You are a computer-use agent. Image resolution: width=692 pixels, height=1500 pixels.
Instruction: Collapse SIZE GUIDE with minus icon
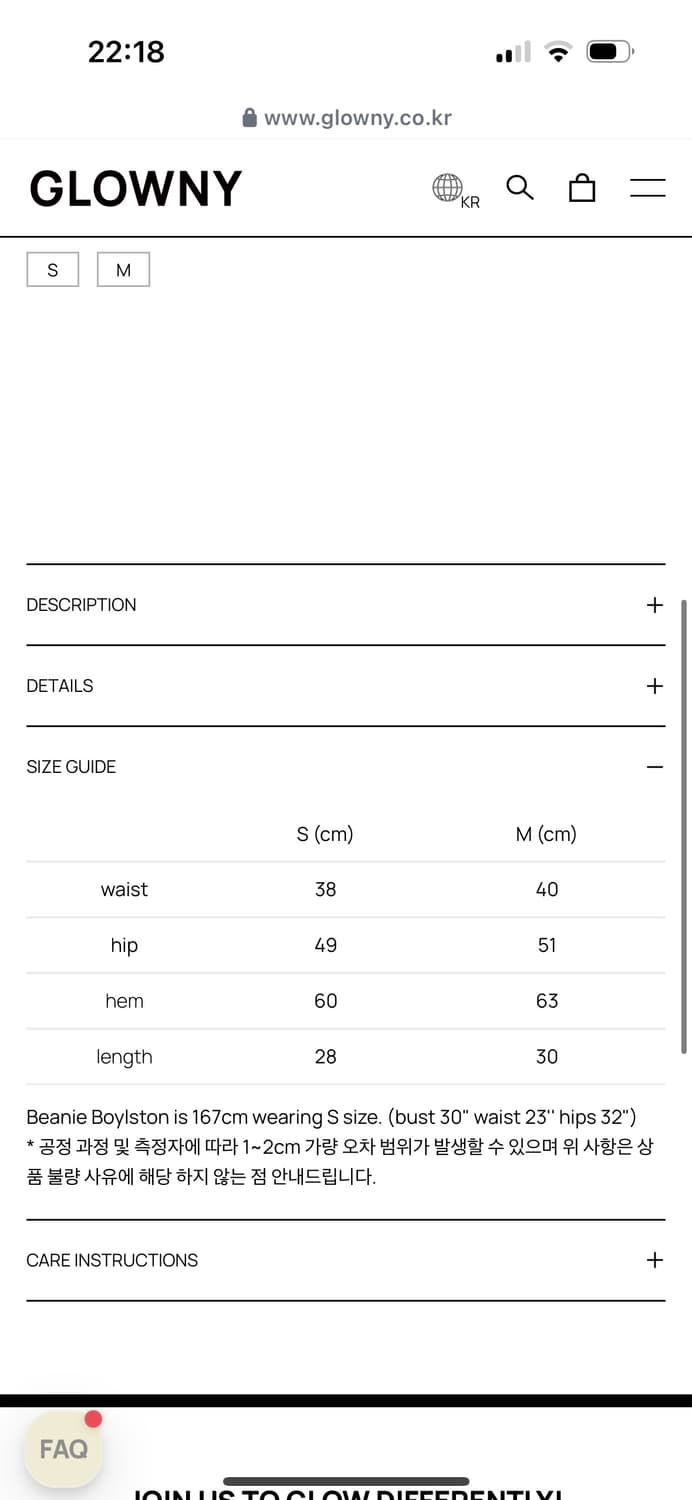click(x=654, y=767)
